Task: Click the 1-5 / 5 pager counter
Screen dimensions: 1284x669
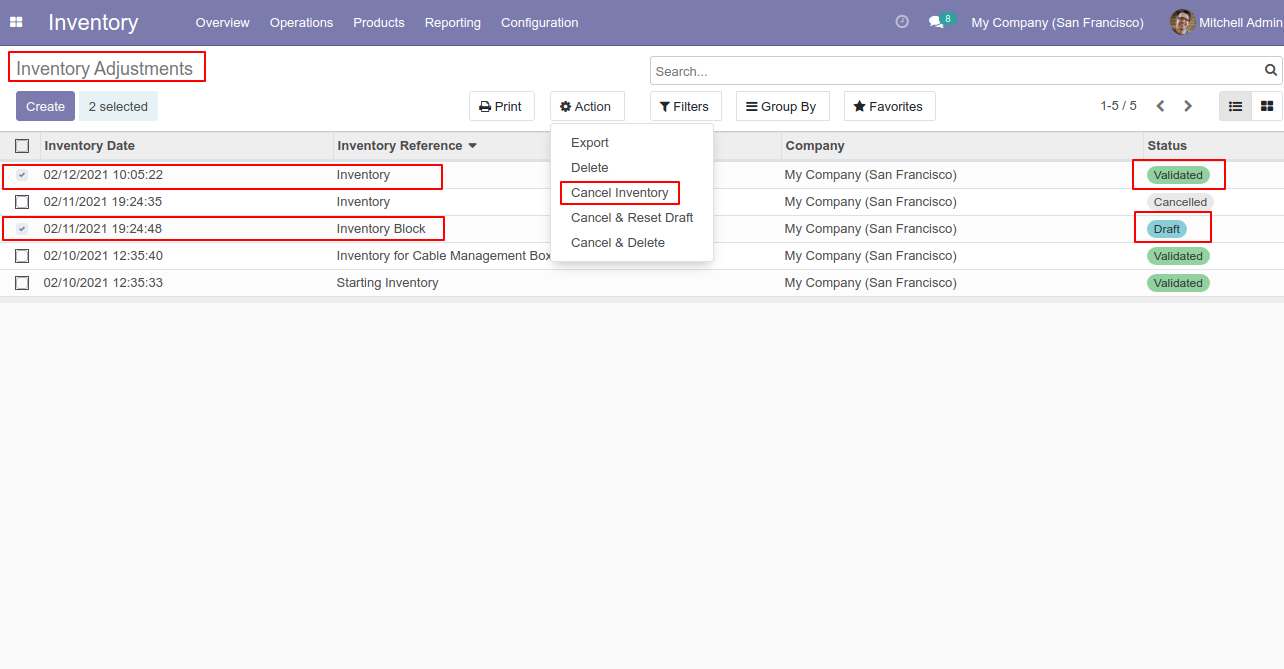Action: pyautogui.click(x=1118, y=106)
